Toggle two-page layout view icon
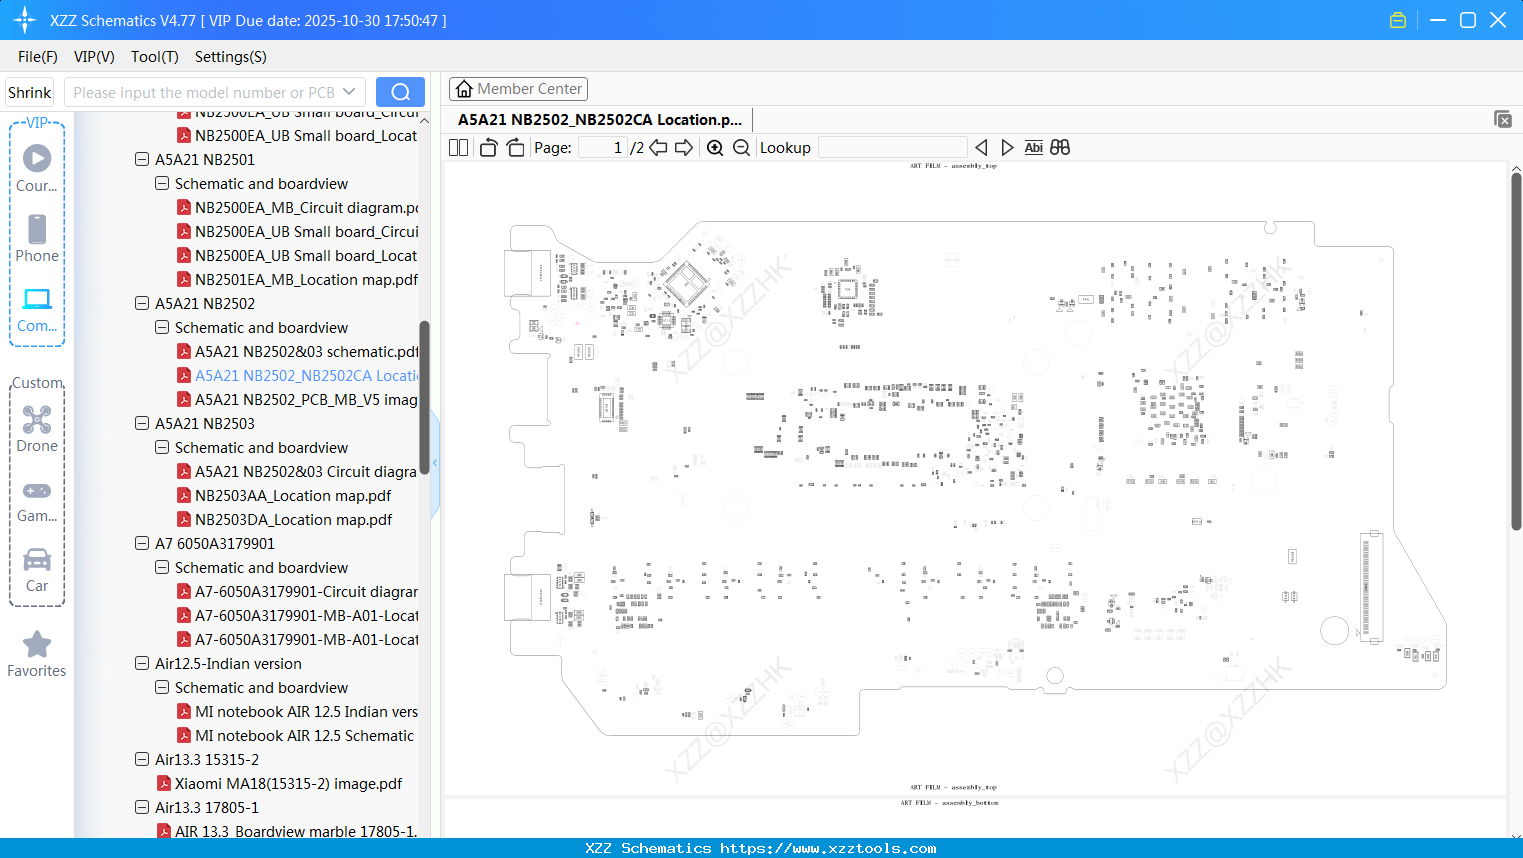Viewport: 1523px width, 858px height. [x=458, y=148]
